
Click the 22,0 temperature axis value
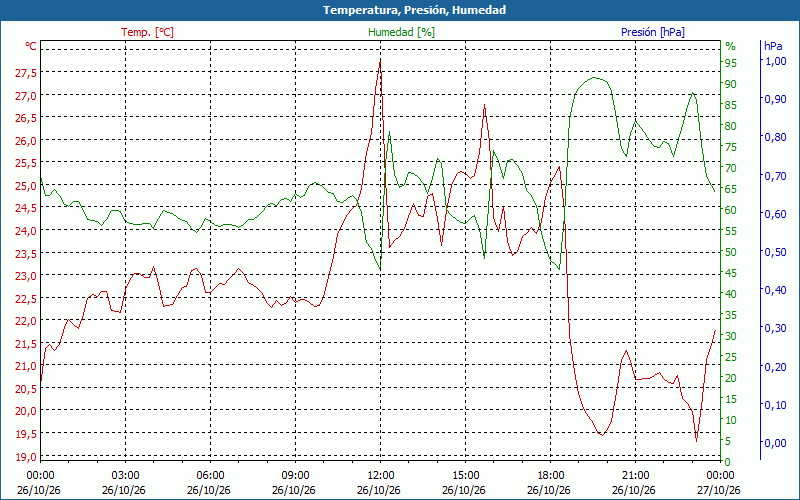point(26,320)
